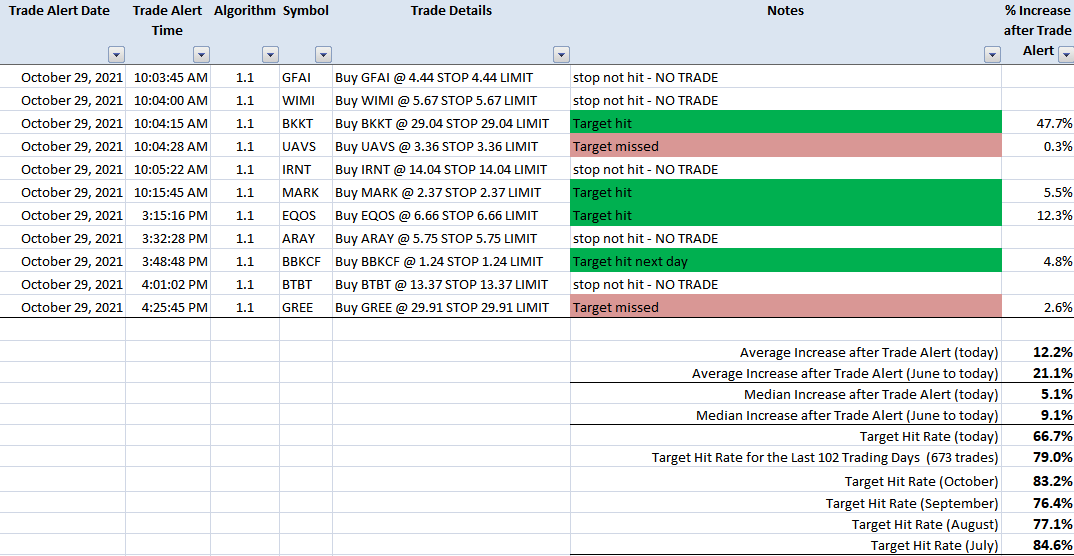This screenshot has height=556, width=1074.
Task: Click the Average Increase after Trade Alert (today) label
Action: pos(869,353)
